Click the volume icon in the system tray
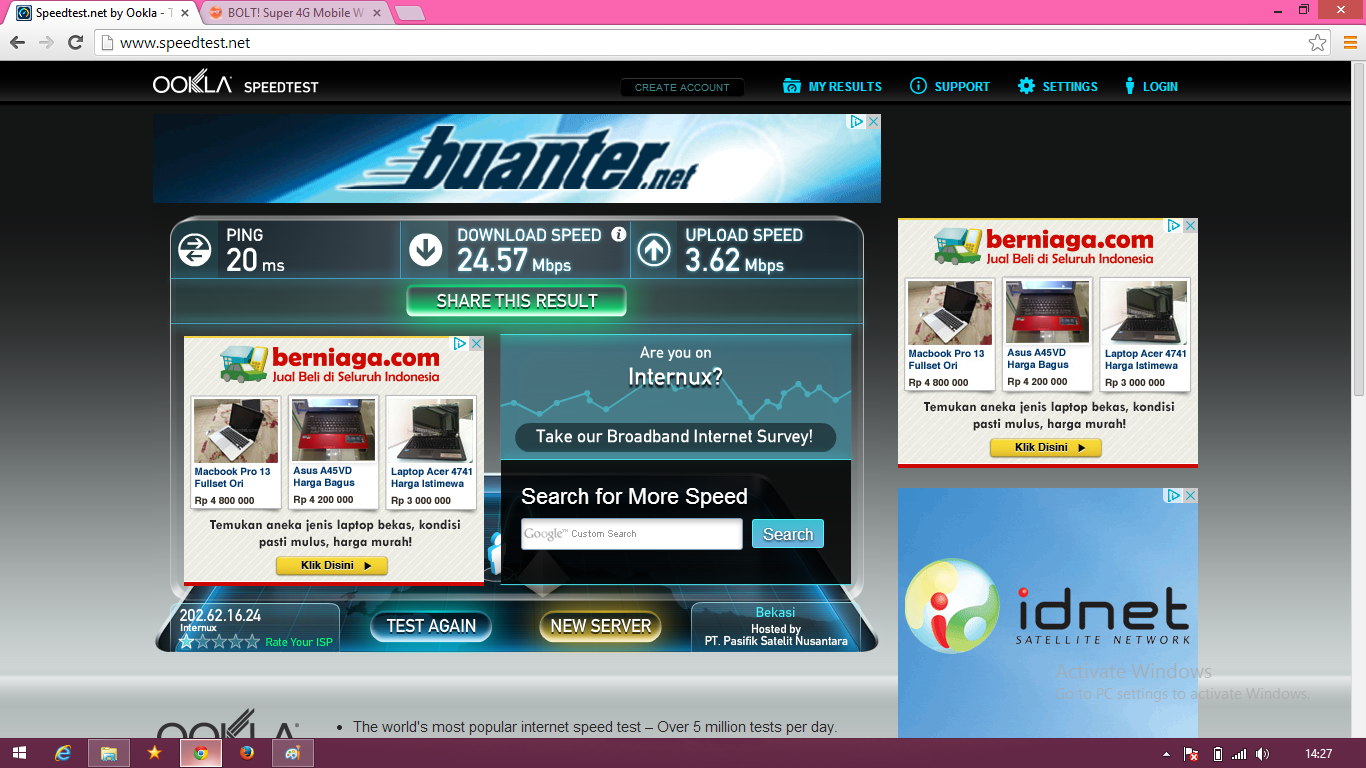The height and width of the screenshot is (768, 1366). pos(1262,754)
